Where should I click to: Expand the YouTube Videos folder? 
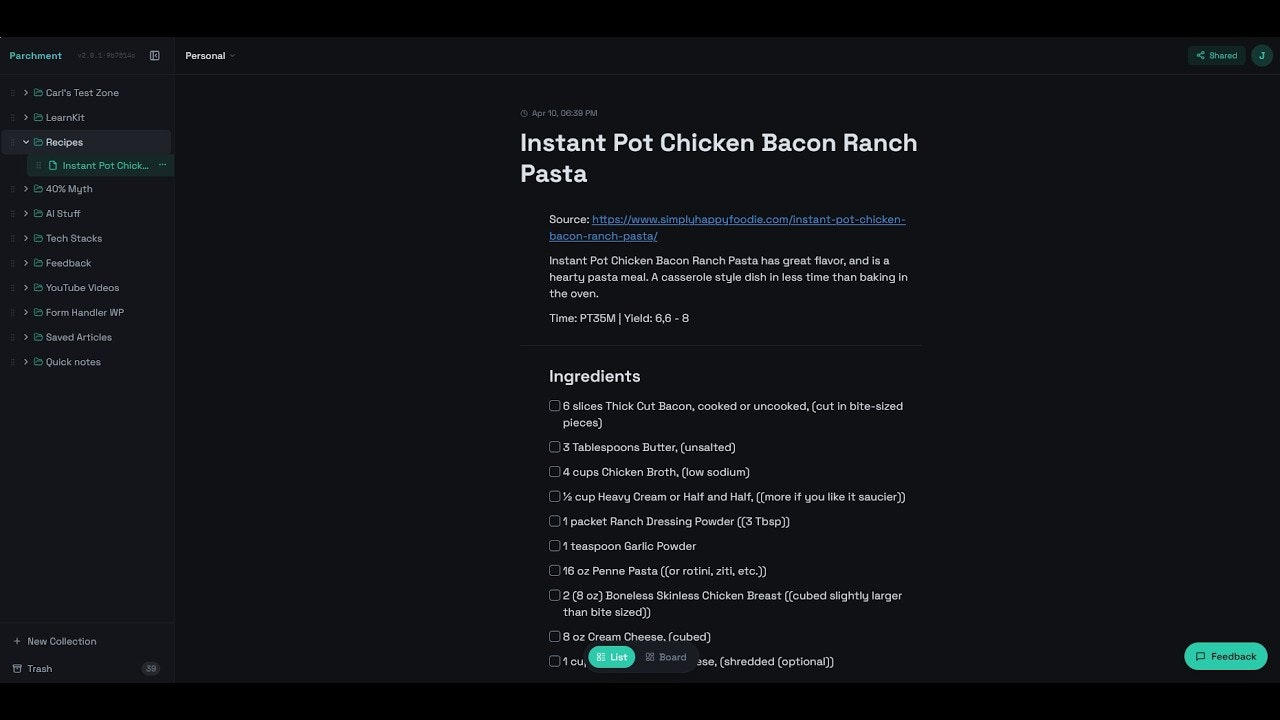coord(26,288)
